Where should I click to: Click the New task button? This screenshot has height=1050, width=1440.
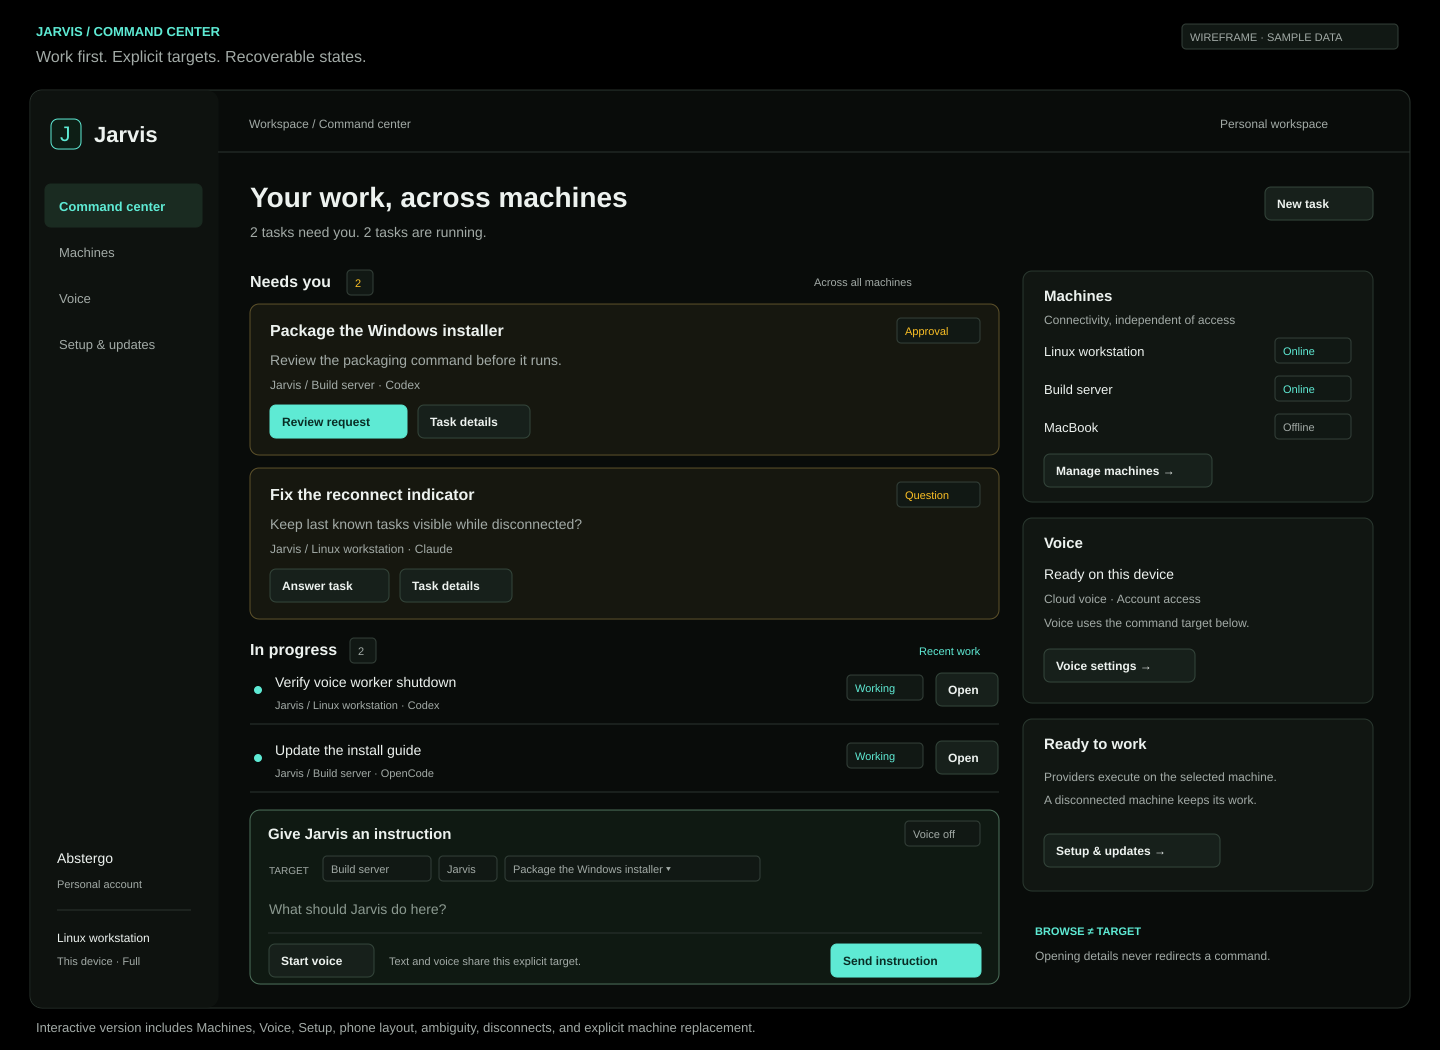coord(1318,203)
